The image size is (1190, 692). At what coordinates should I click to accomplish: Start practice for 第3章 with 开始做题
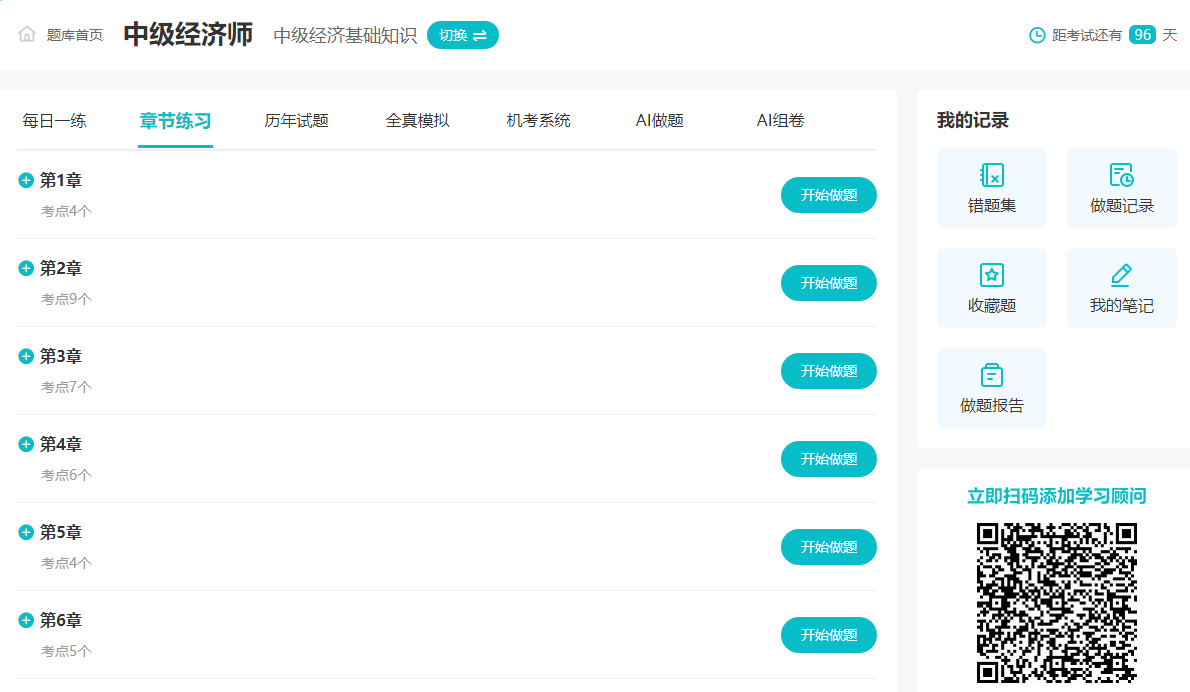click(828, 371)
